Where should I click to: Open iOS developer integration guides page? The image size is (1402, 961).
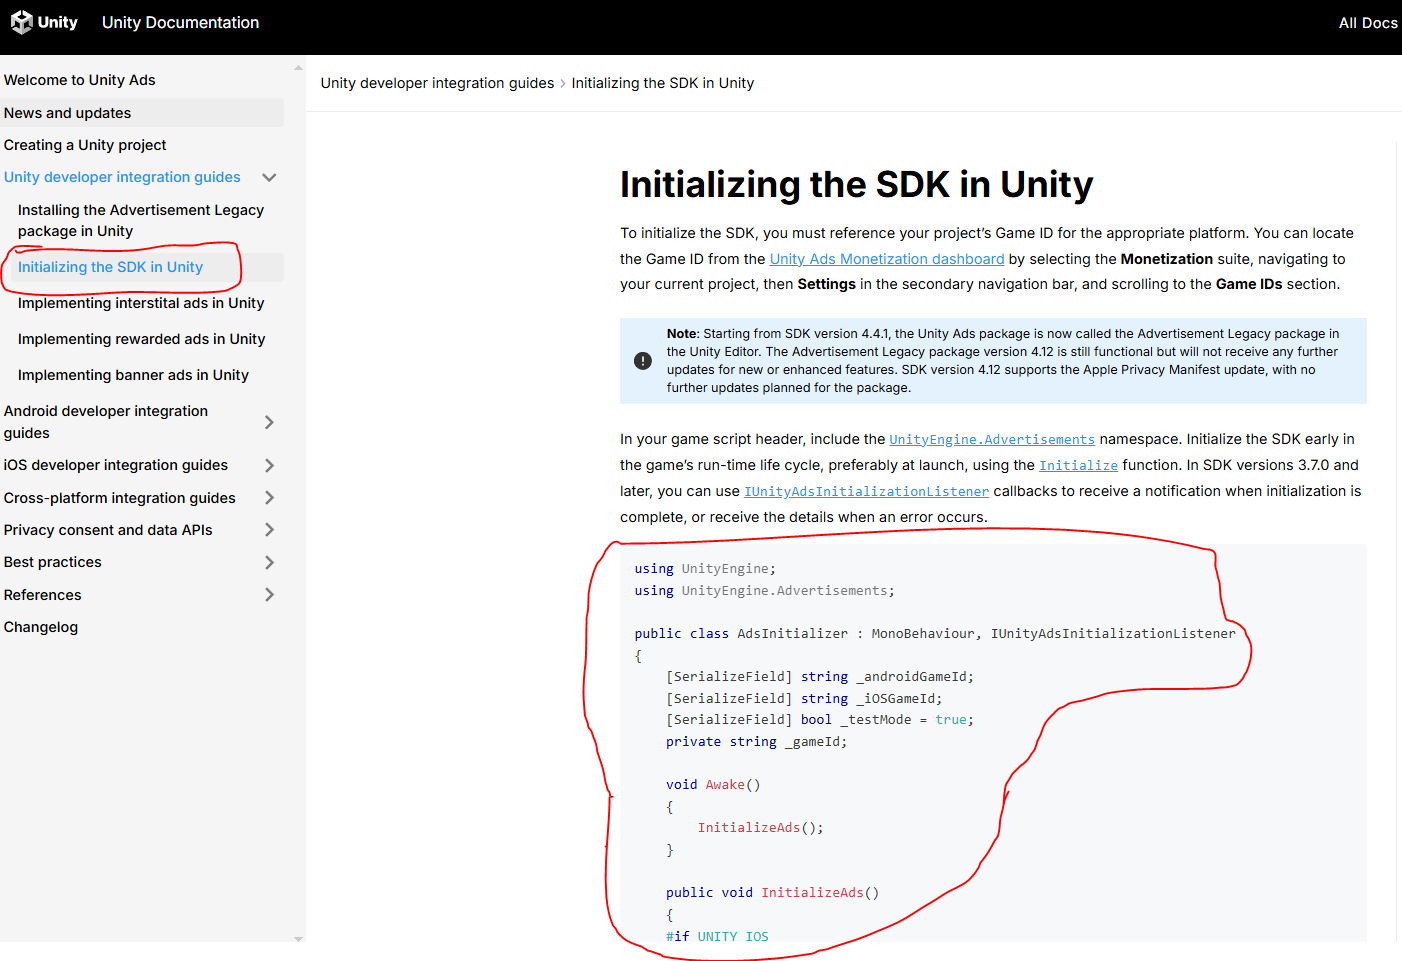(x=116, y=465)
